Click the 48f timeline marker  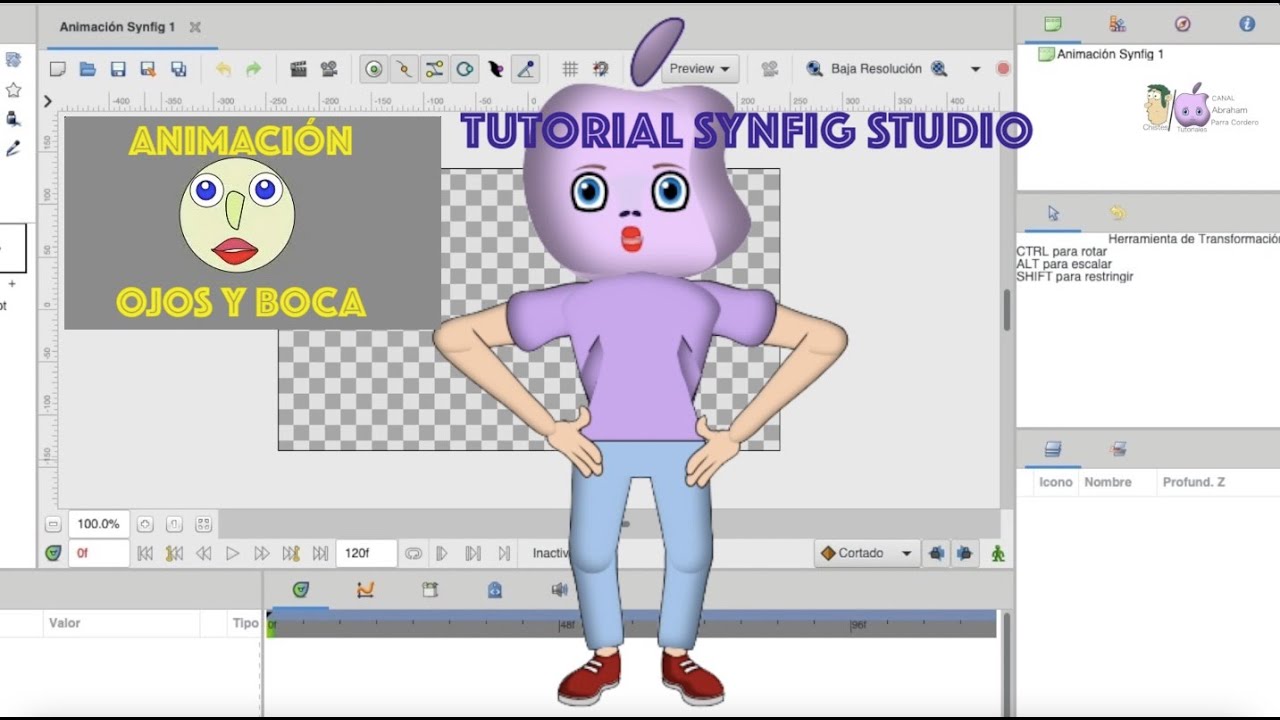point(567,626)
